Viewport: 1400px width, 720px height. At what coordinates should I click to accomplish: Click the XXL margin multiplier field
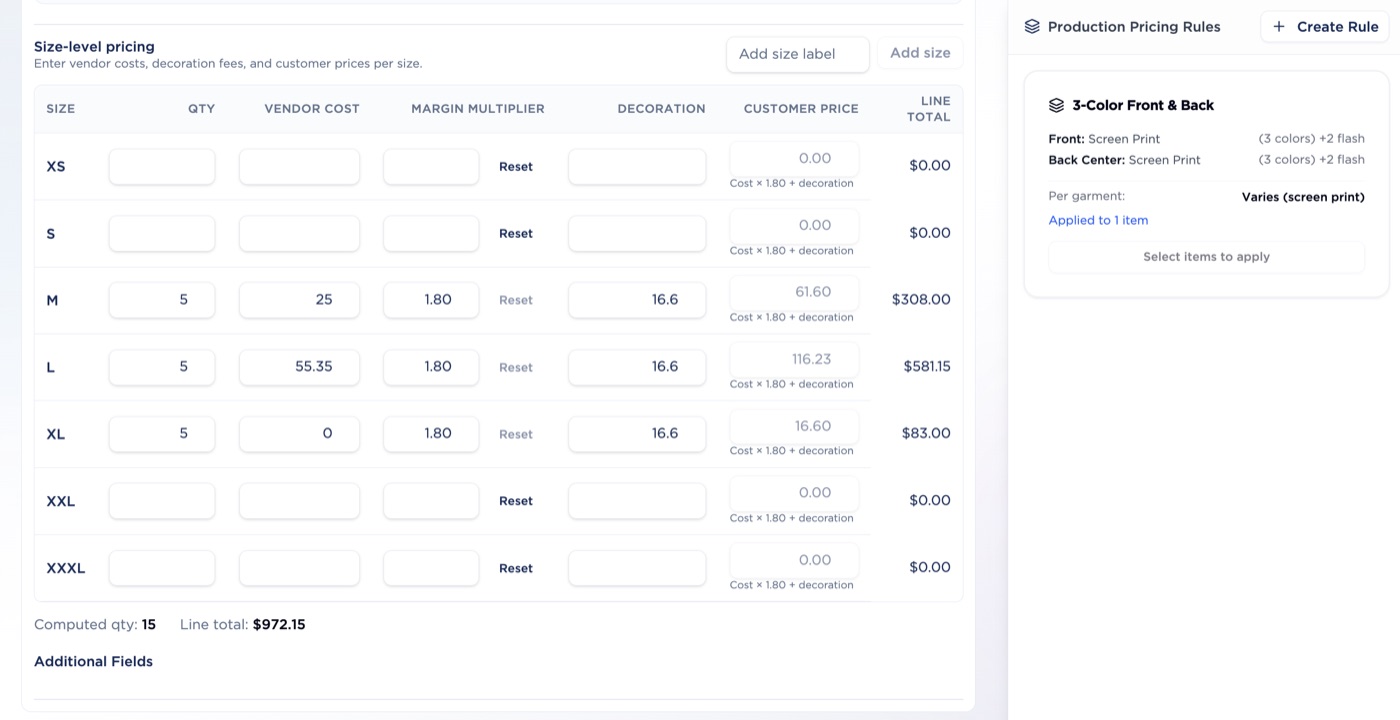pos(431,501)
